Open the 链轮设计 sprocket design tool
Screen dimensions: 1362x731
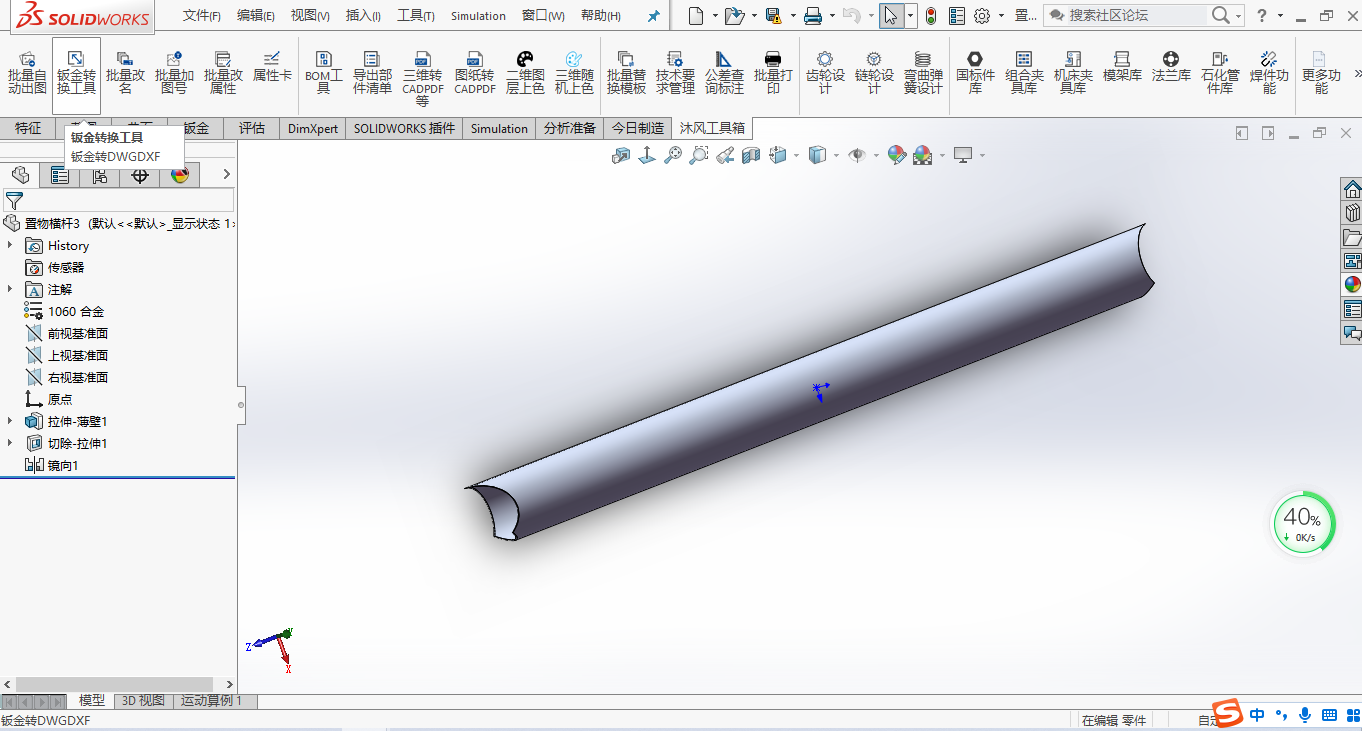(874, 75)
